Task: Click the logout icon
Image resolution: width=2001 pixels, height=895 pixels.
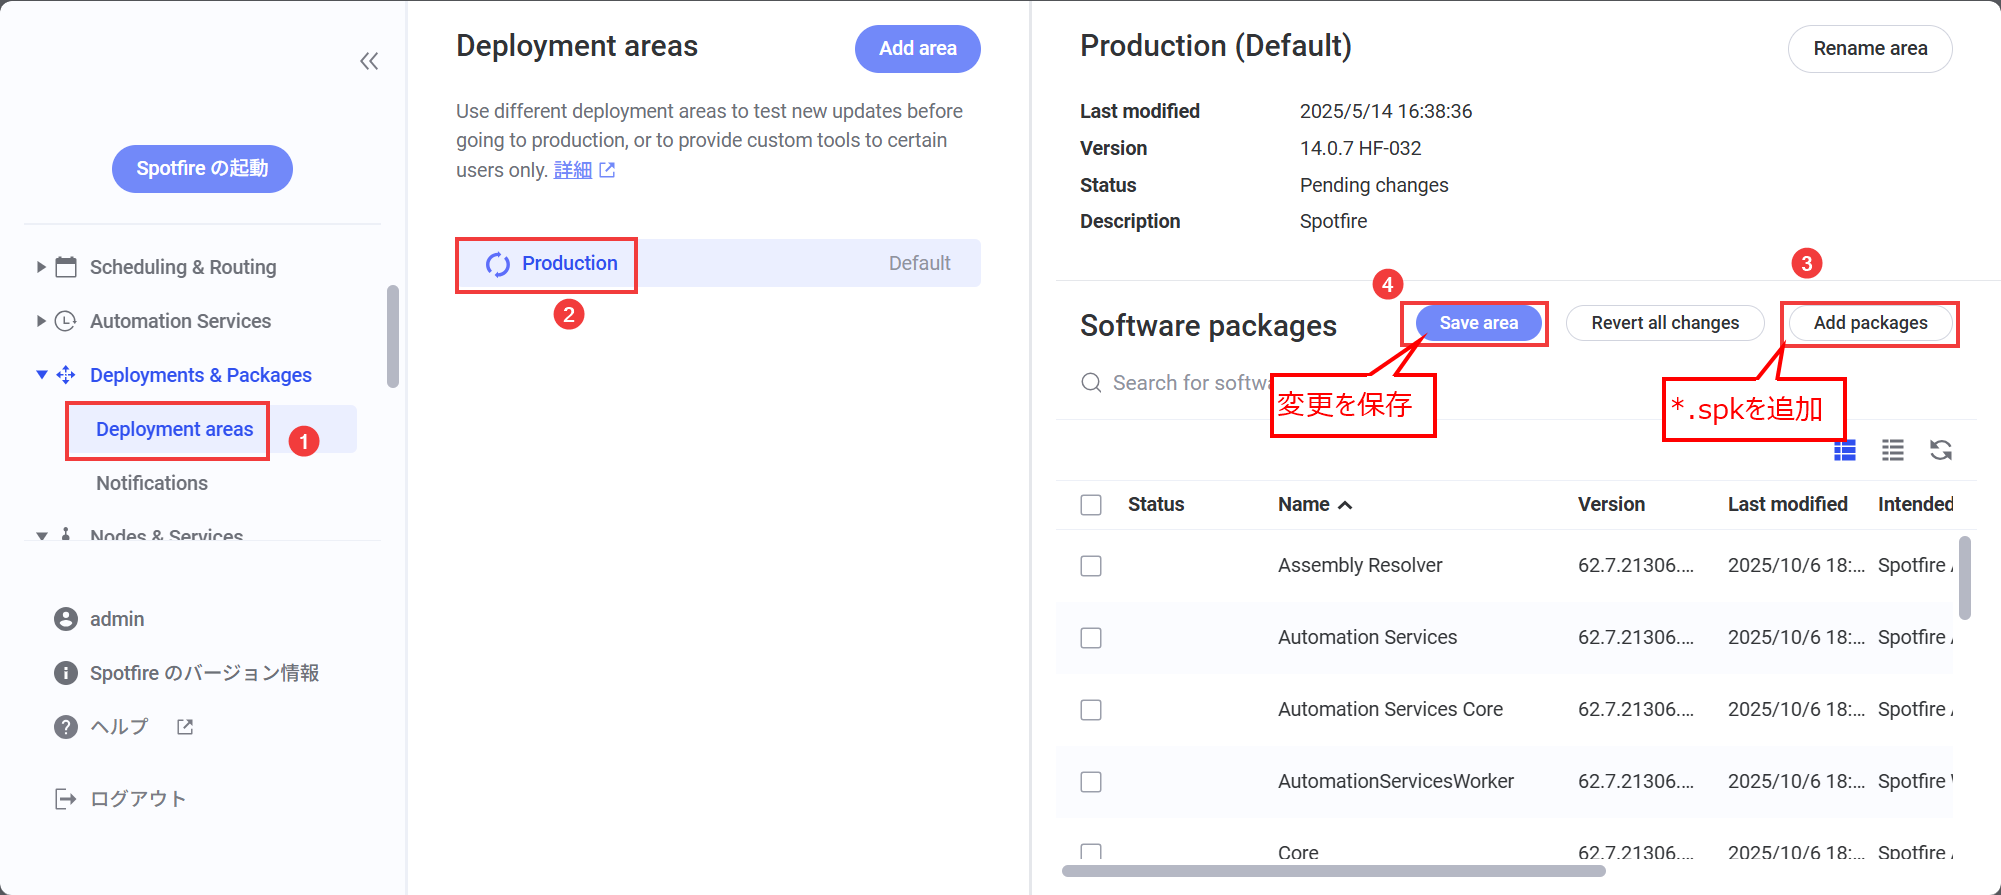Action: tap(66, 799)
